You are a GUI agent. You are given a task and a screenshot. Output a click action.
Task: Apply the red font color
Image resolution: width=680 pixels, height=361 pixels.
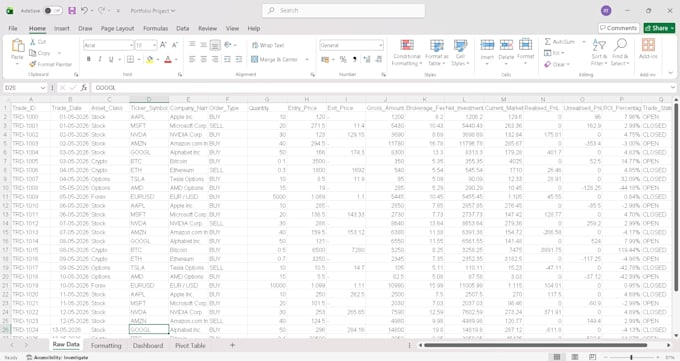(168, 59)
